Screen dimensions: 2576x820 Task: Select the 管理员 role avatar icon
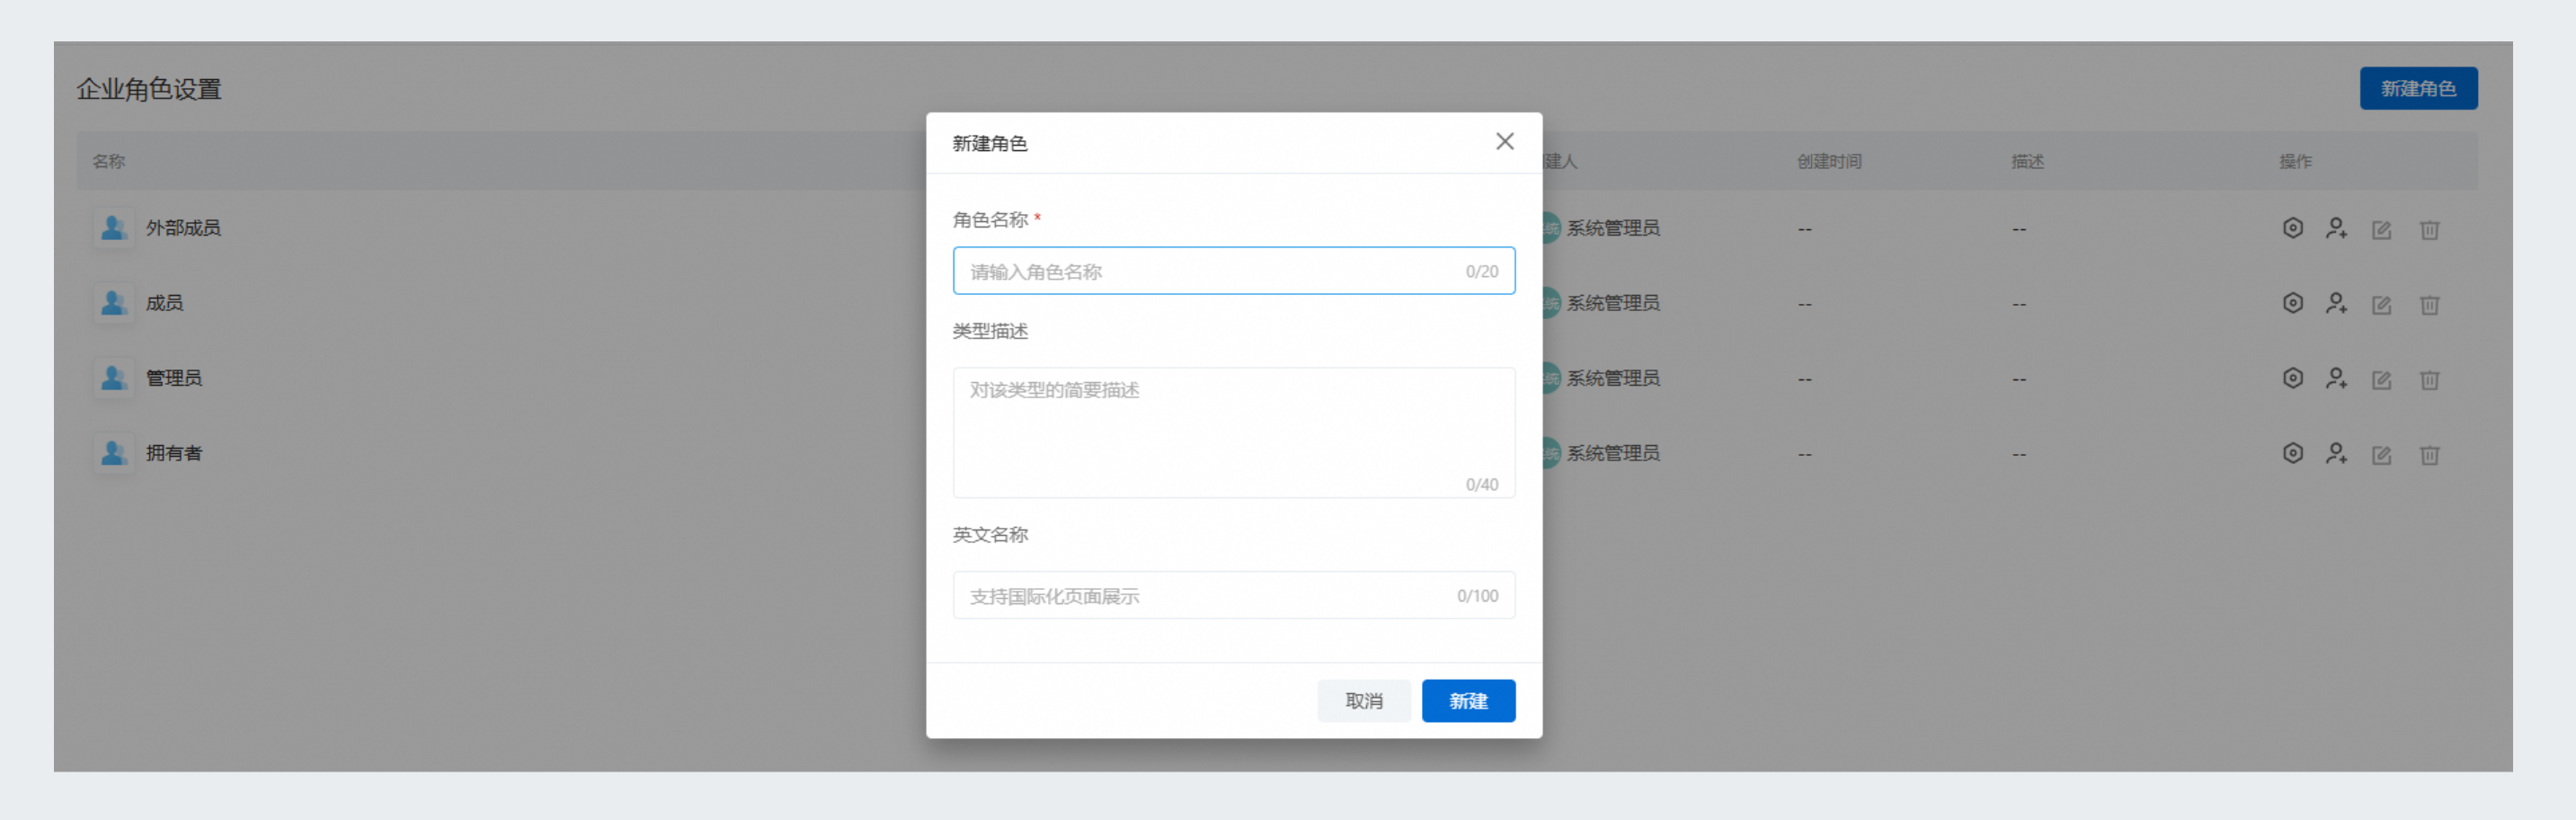(x=114, y=378)
